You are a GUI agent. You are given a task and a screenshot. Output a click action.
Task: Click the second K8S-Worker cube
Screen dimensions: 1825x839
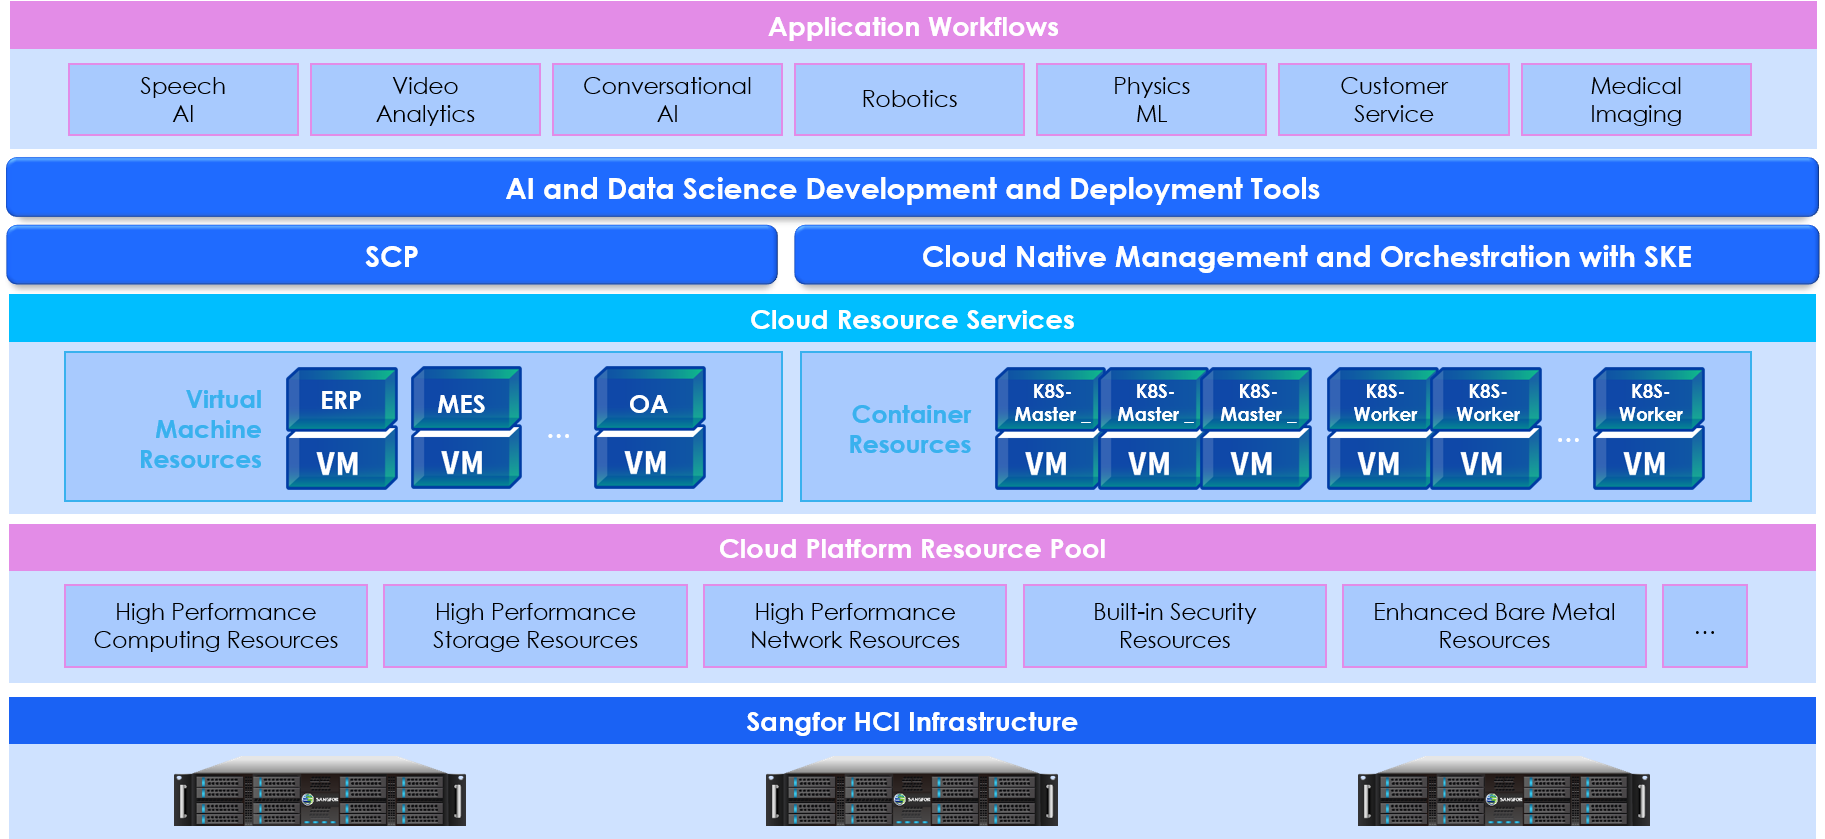click(x=1486, y=400)
